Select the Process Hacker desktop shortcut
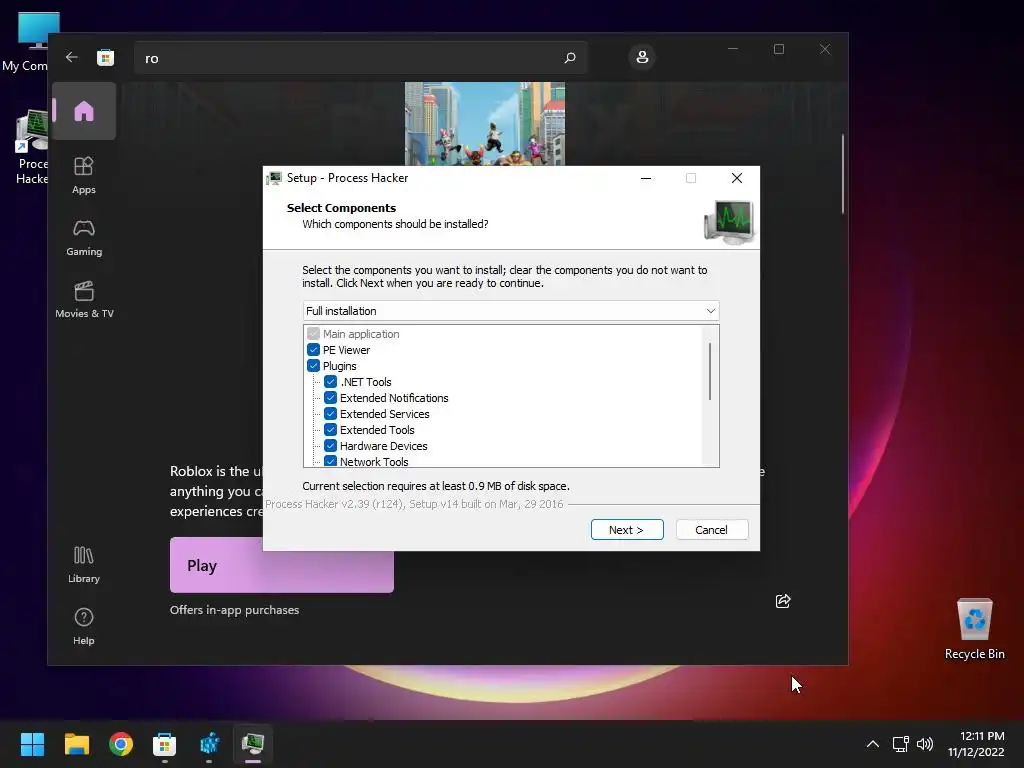Screen dimensions: 1024x768 tap(31, 148)
